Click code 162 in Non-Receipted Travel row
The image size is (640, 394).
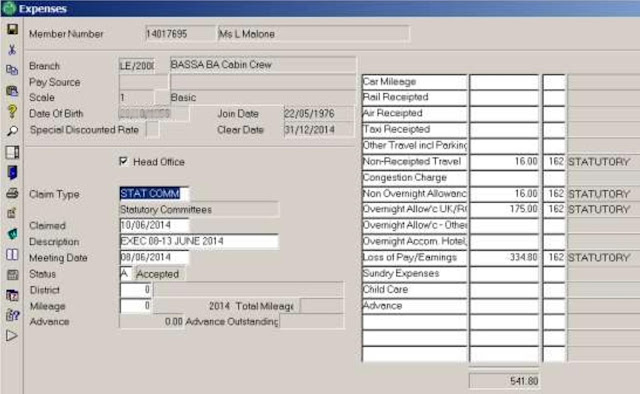point(554,162)
